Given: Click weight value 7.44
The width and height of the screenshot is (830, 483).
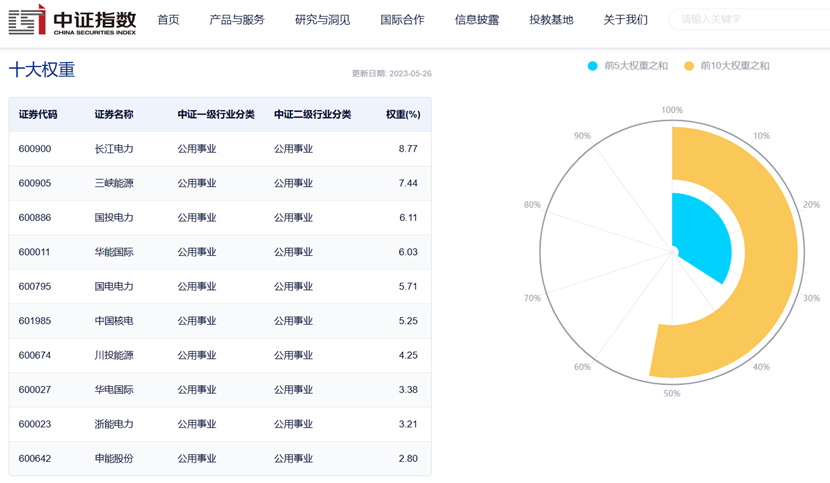Looking at the screenshot, I should (x=408, y=183).
